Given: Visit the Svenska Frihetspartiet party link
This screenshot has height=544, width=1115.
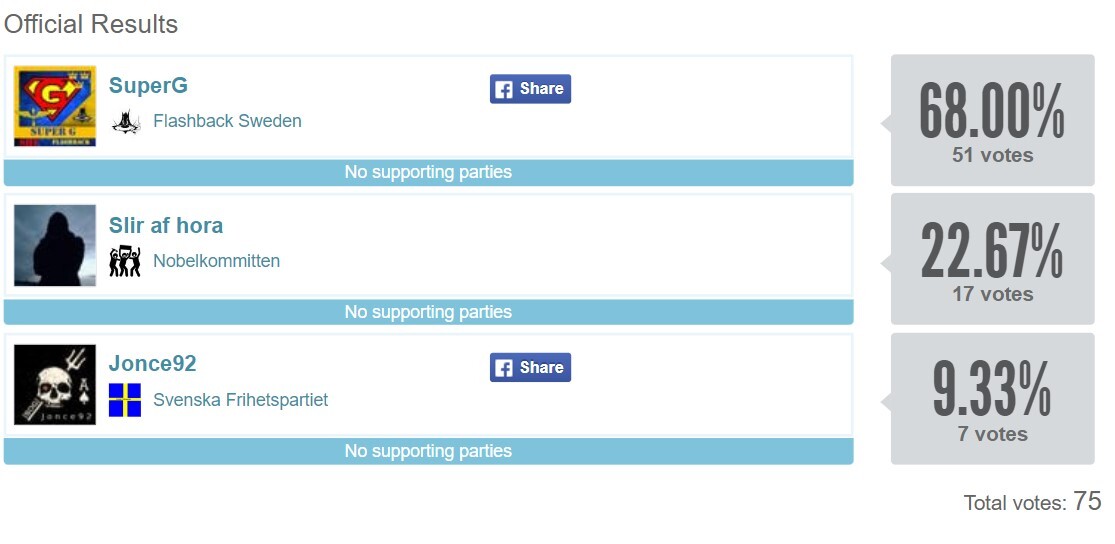Looking at the screenshot, I should point(240,400).
